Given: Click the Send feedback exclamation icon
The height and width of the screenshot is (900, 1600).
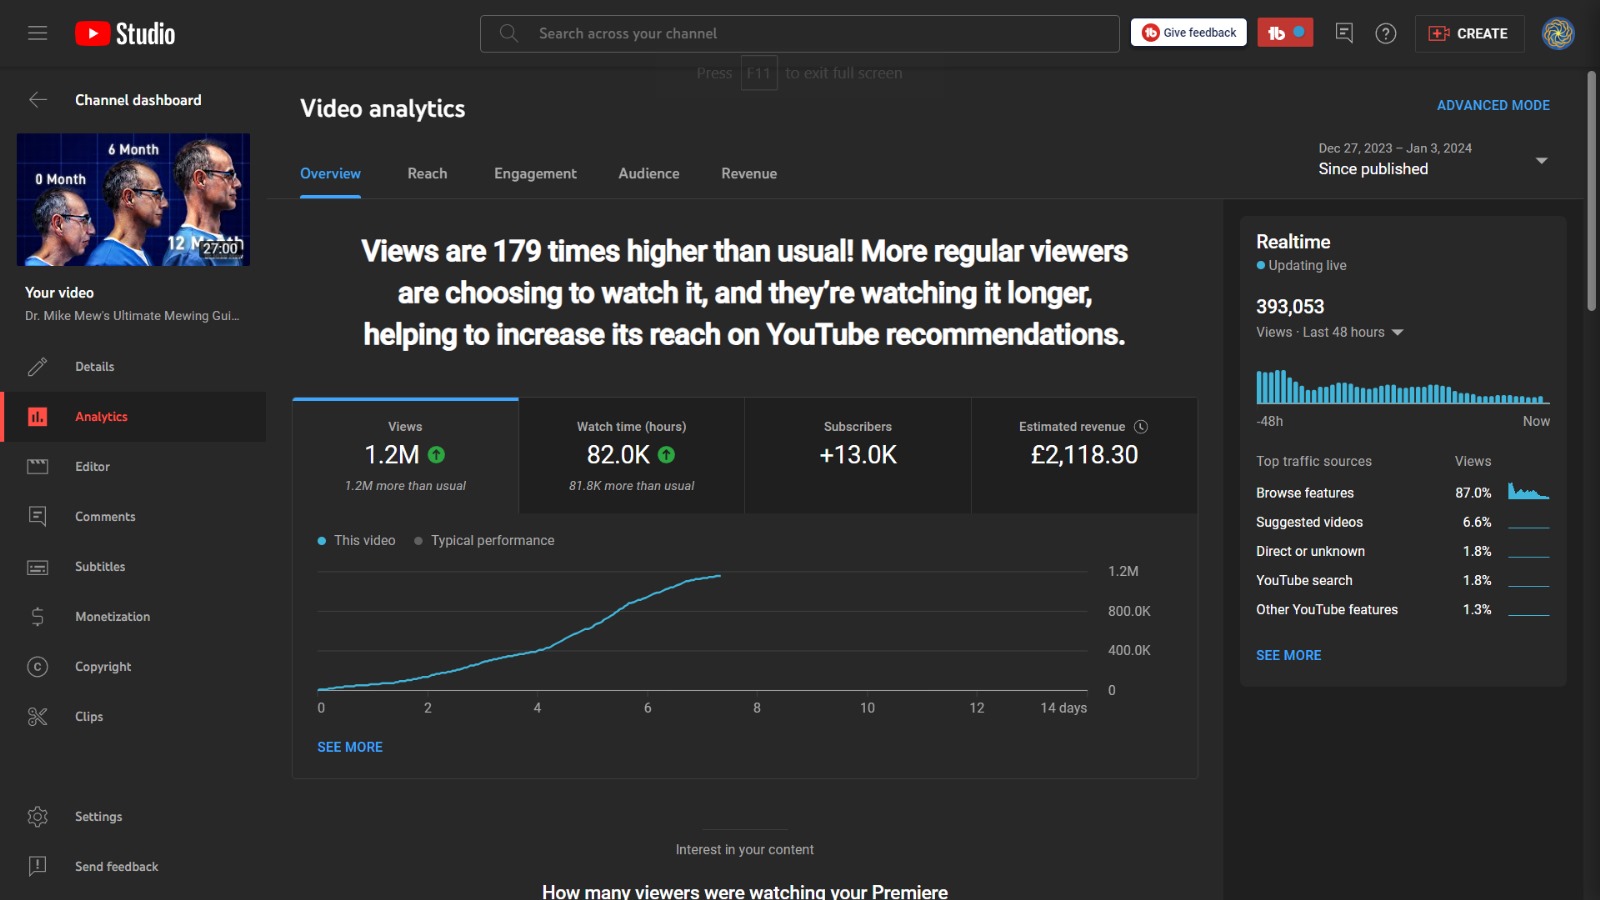Looking at the screenshot, I should point(38,867).
